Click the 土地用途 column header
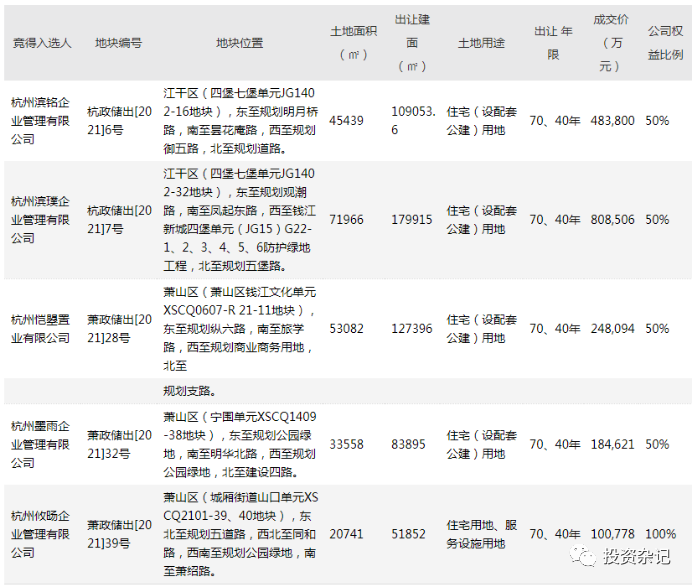This screenshot has height=587, width=693. (481, 43)
